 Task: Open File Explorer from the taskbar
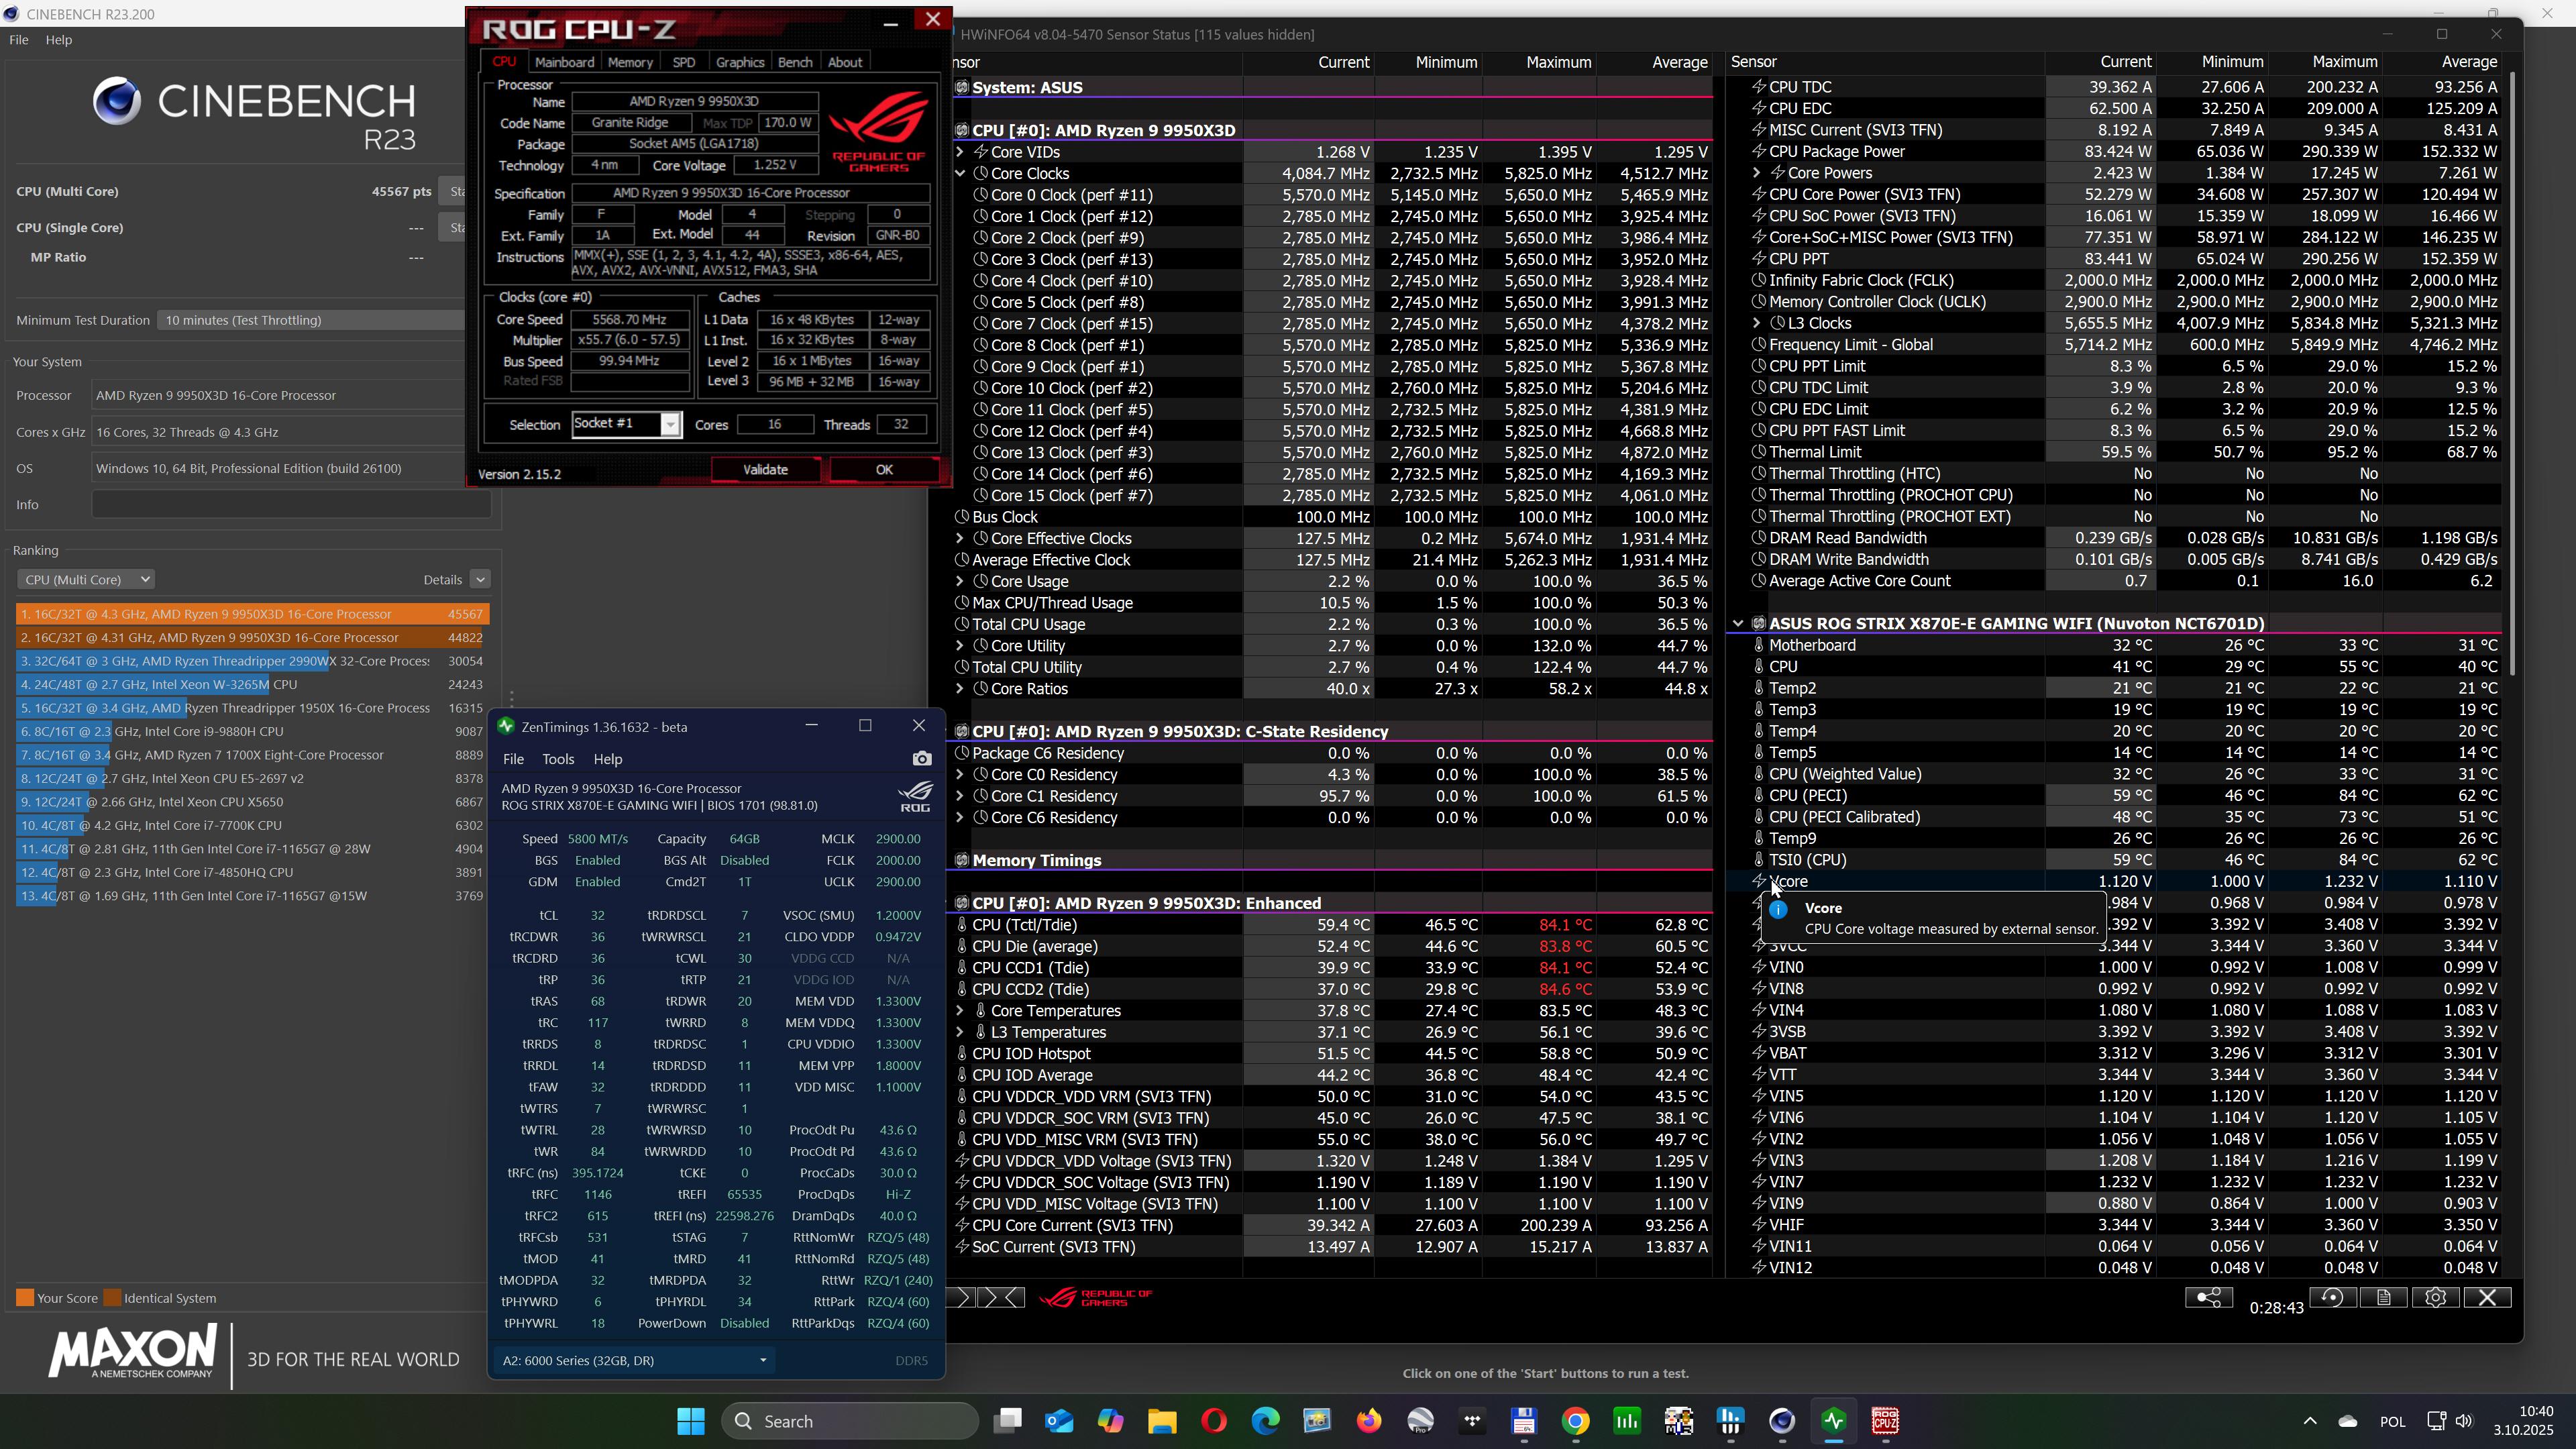[x=1162, y=1421]
